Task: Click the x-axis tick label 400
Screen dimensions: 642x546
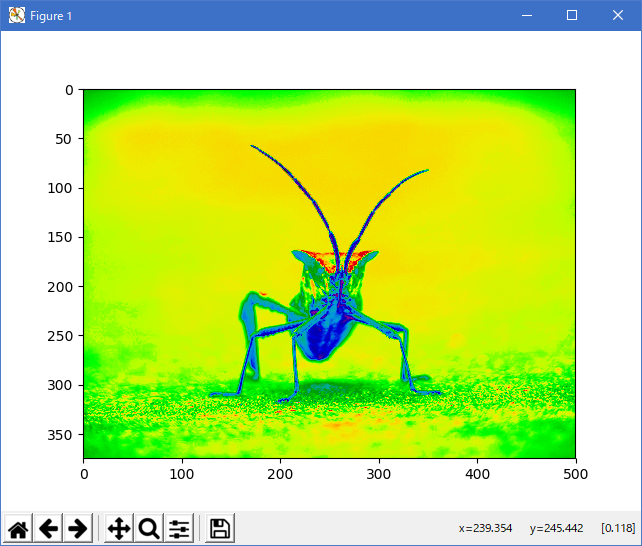Action: (477, 474)
